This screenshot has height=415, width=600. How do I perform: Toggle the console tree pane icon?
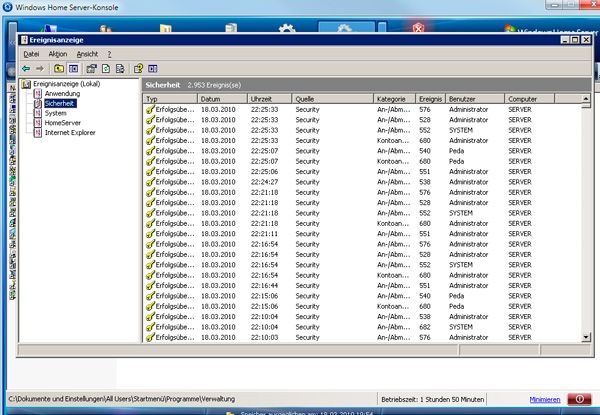coord(73,68)
